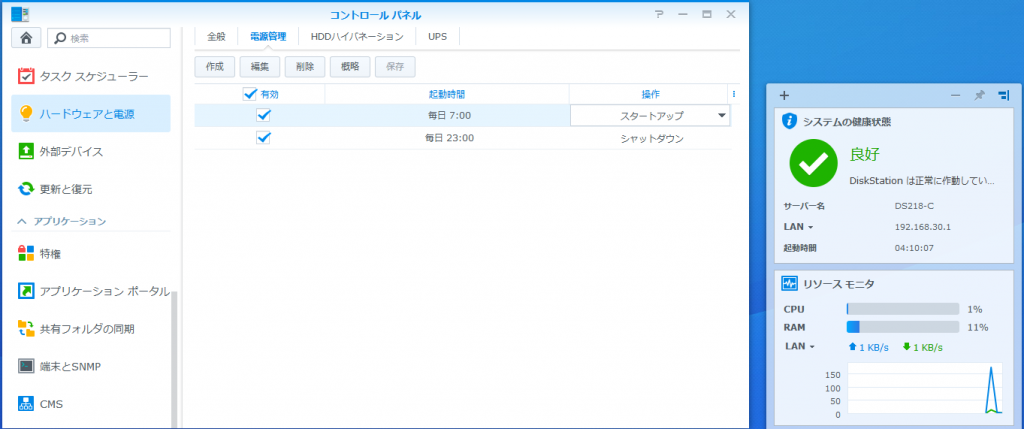The height and width of the screenshot is (429, 1024).
Task: Click the CPU usage bar
Action: point(903,309)
